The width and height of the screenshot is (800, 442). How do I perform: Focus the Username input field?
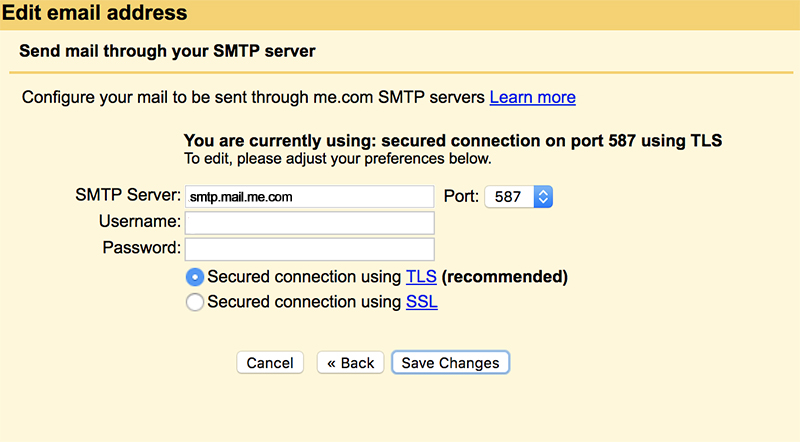click(x=310, y=223)
